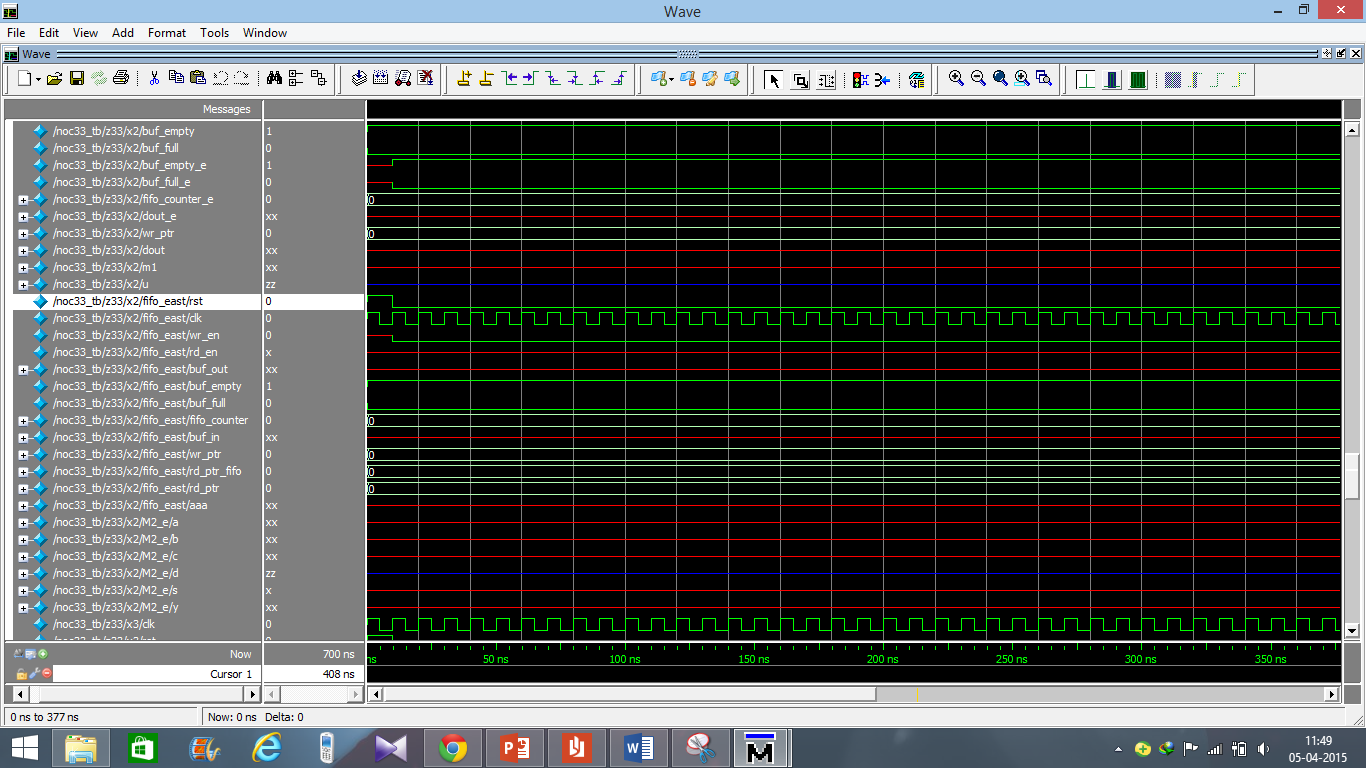
Task: Click Zoom In on Active Cursor icon
Action: pyautogui.click(x=1022, y=78)
